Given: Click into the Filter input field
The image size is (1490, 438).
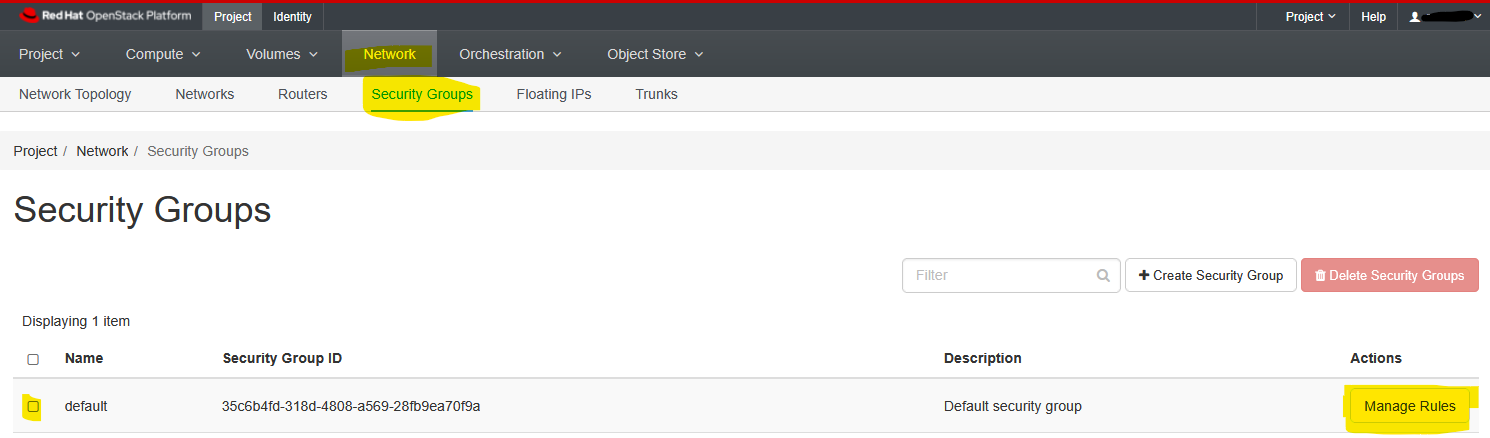Looking at the screenshot, I should [1000, 275].
